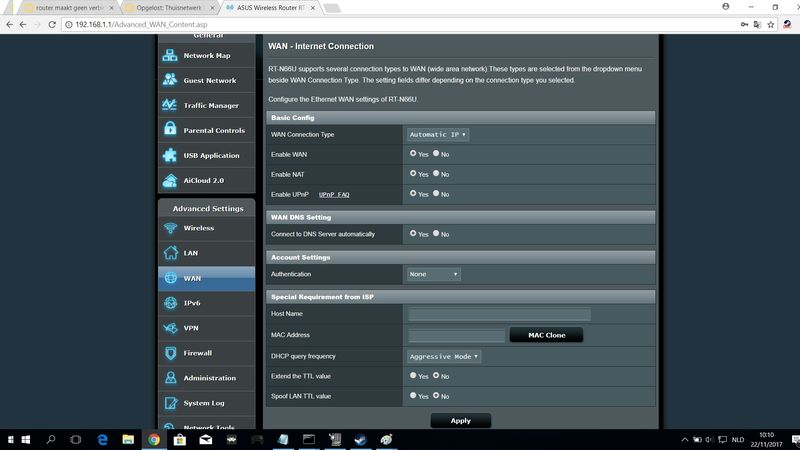
Task: Open VPN settings icon
Action: [x=170, y=328]
